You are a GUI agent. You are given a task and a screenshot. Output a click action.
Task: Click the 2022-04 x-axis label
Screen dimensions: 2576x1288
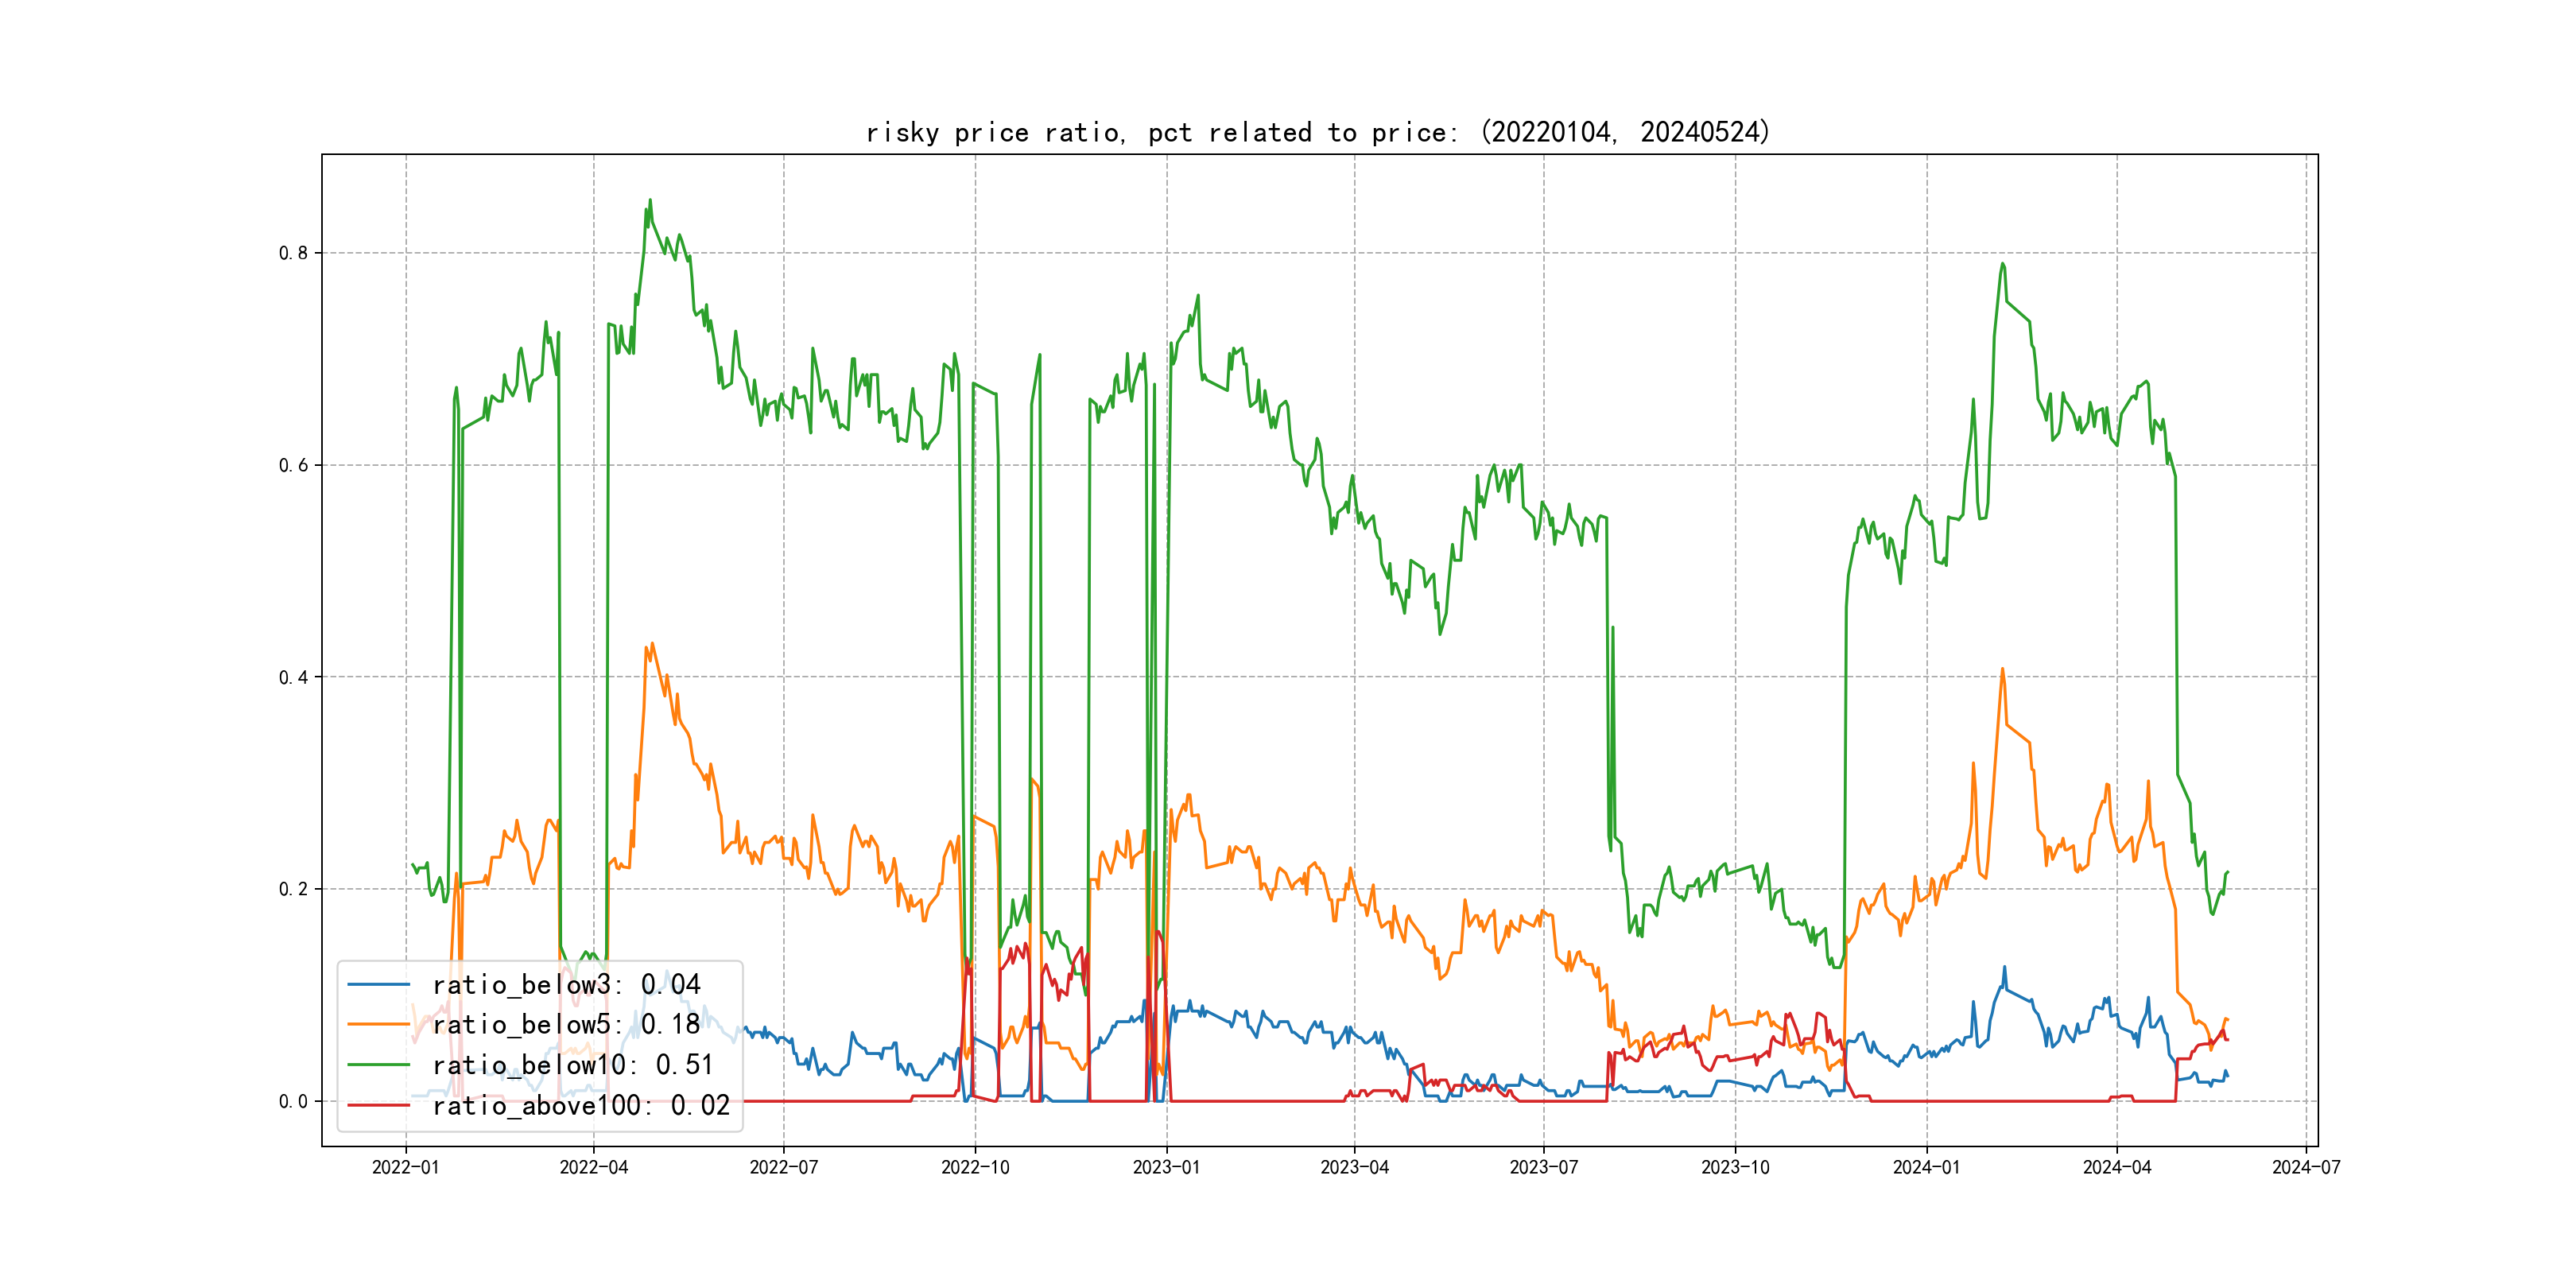click(x=594, y=1167)
